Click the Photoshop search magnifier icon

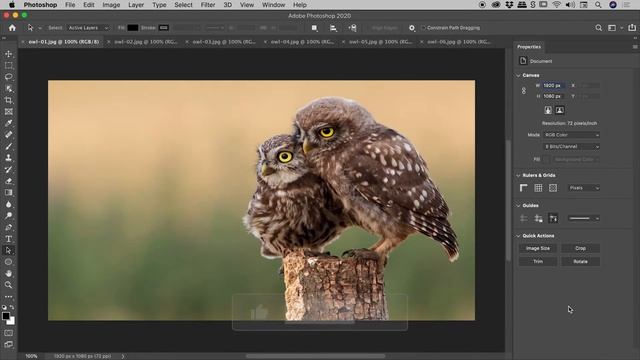[598, 28]
